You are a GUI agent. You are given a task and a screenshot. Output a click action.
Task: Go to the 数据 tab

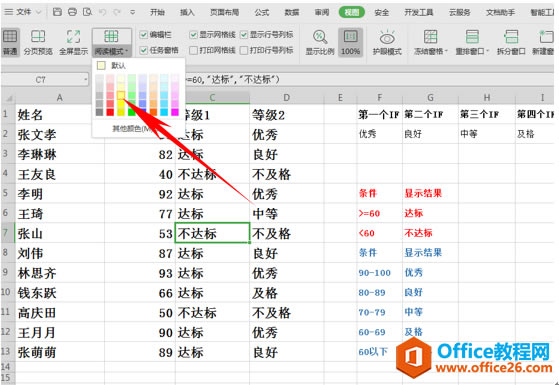[292, 12]
